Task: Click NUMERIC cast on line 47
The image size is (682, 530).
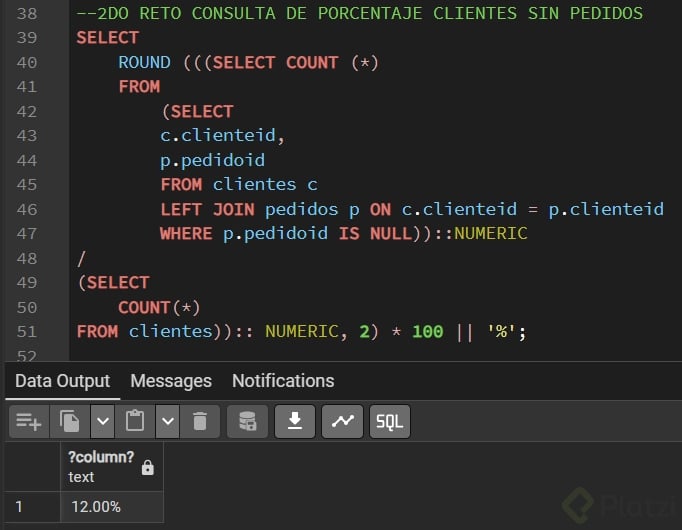Action: coord(491,234)
